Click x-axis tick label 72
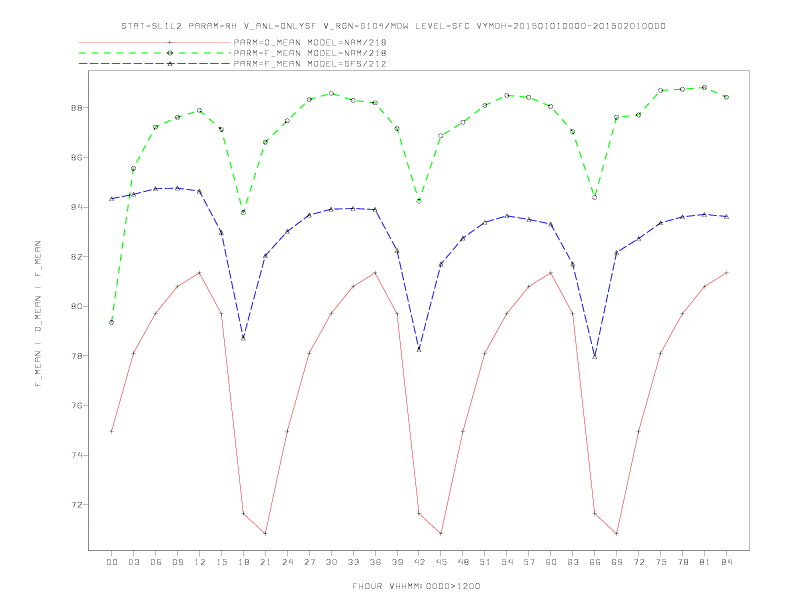Viewport: 792px width, 612px height. coord(638,562)
